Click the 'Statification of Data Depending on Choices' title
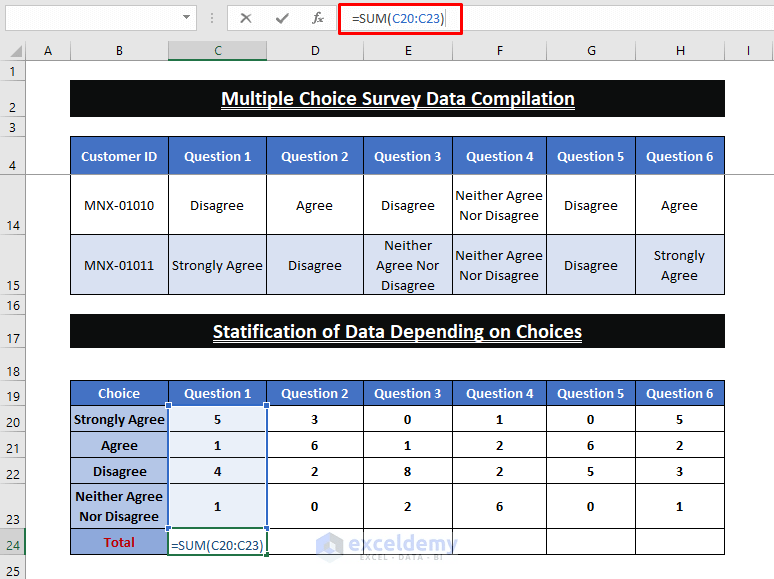The height and width of the screenshot is (579, 774). [397, 331]
